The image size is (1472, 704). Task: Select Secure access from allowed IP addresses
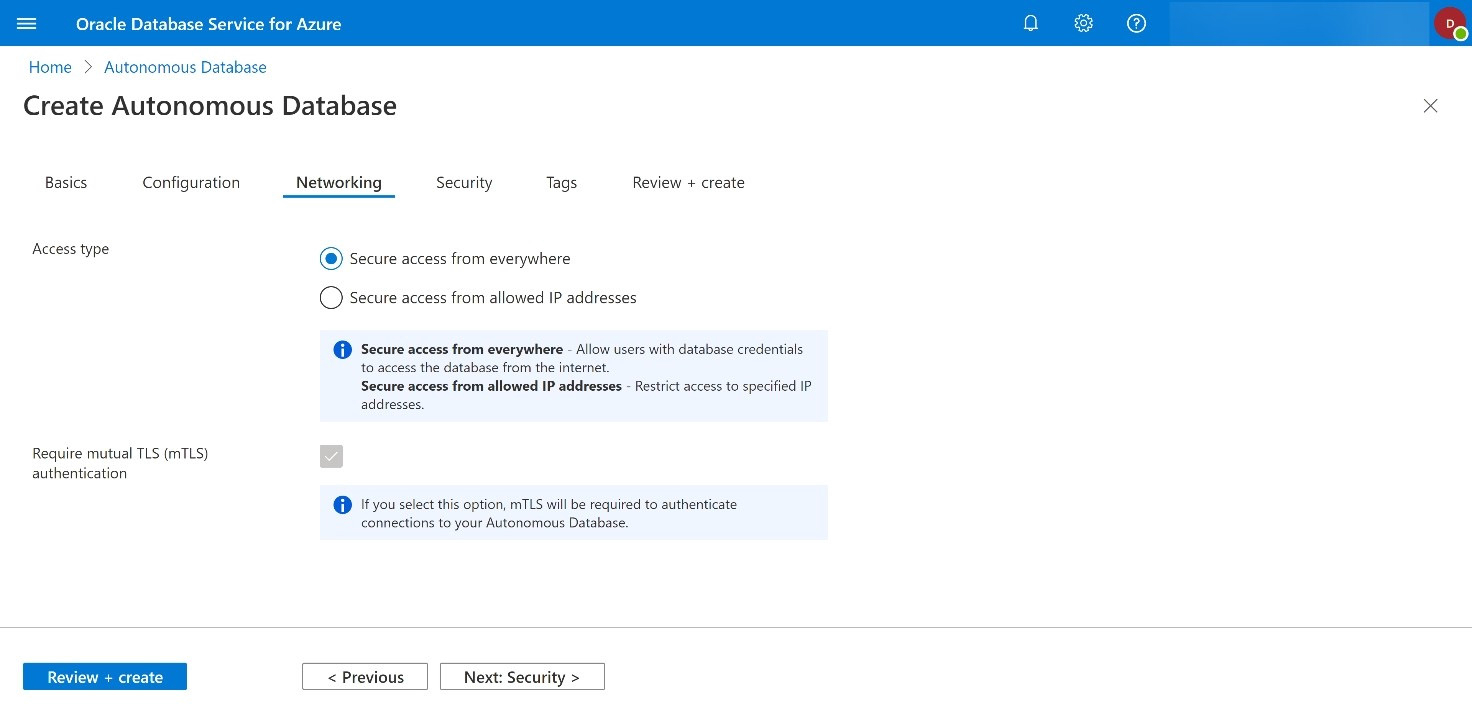331,298
